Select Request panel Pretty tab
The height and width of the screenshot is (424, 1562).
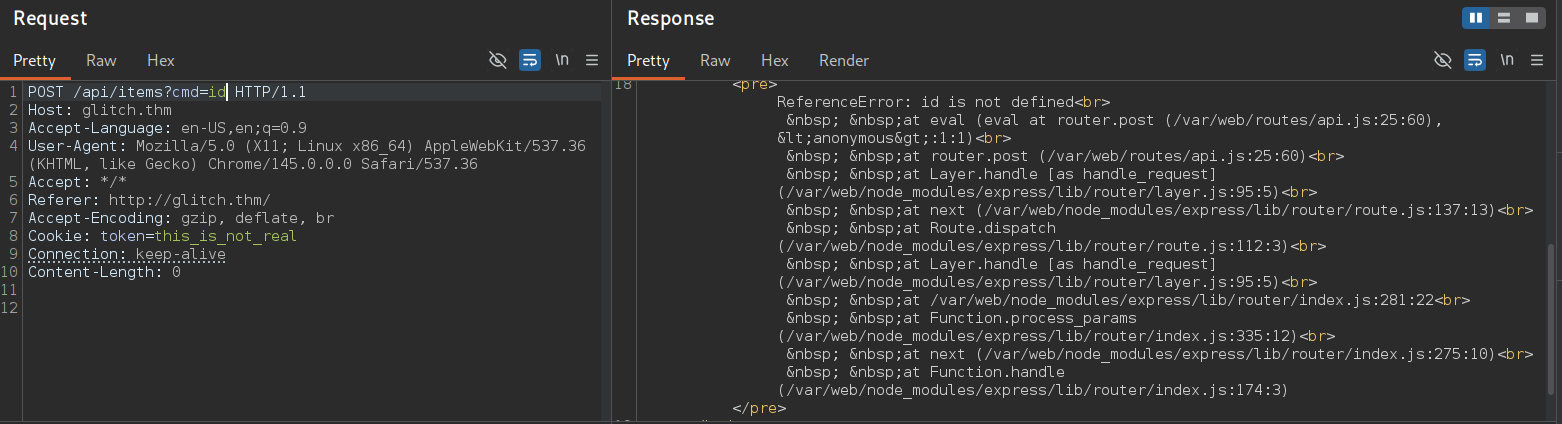click(34, 60)
